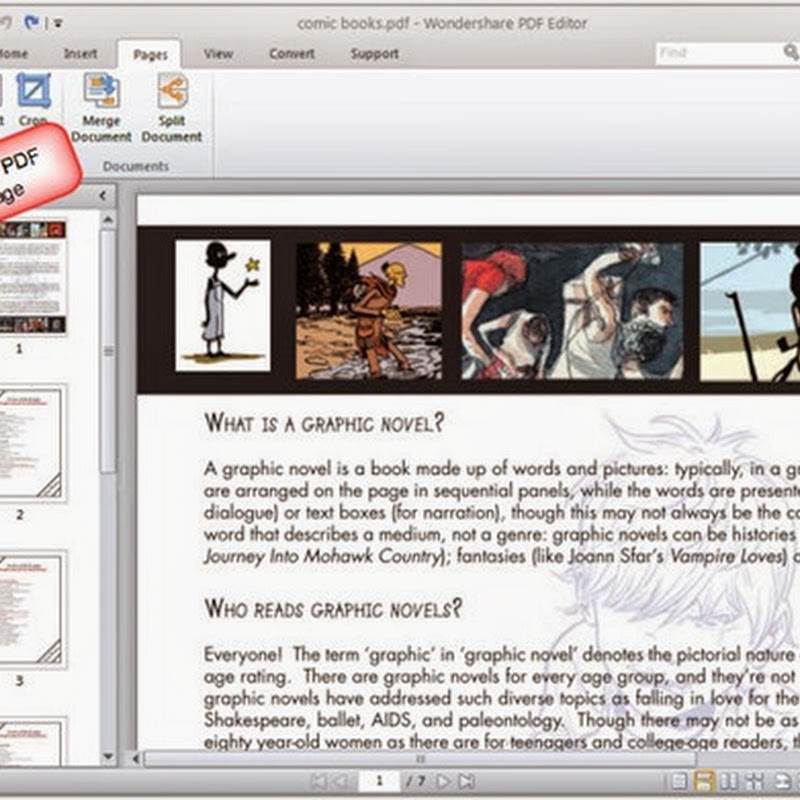Click the 'What is a graphic novel?' heading
The width and height of the screenshot is (800, 800).
point(324,423)
